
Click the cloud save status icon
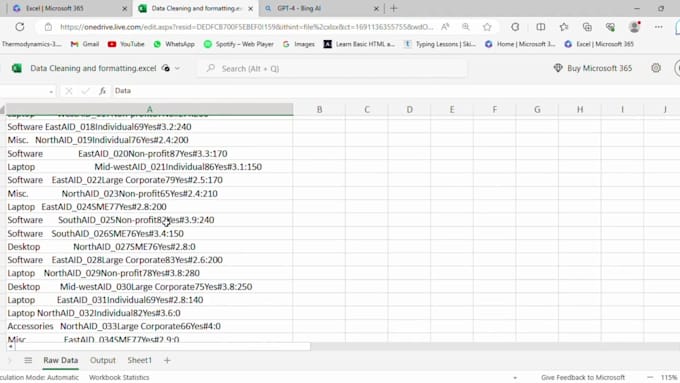pos(166,68)
